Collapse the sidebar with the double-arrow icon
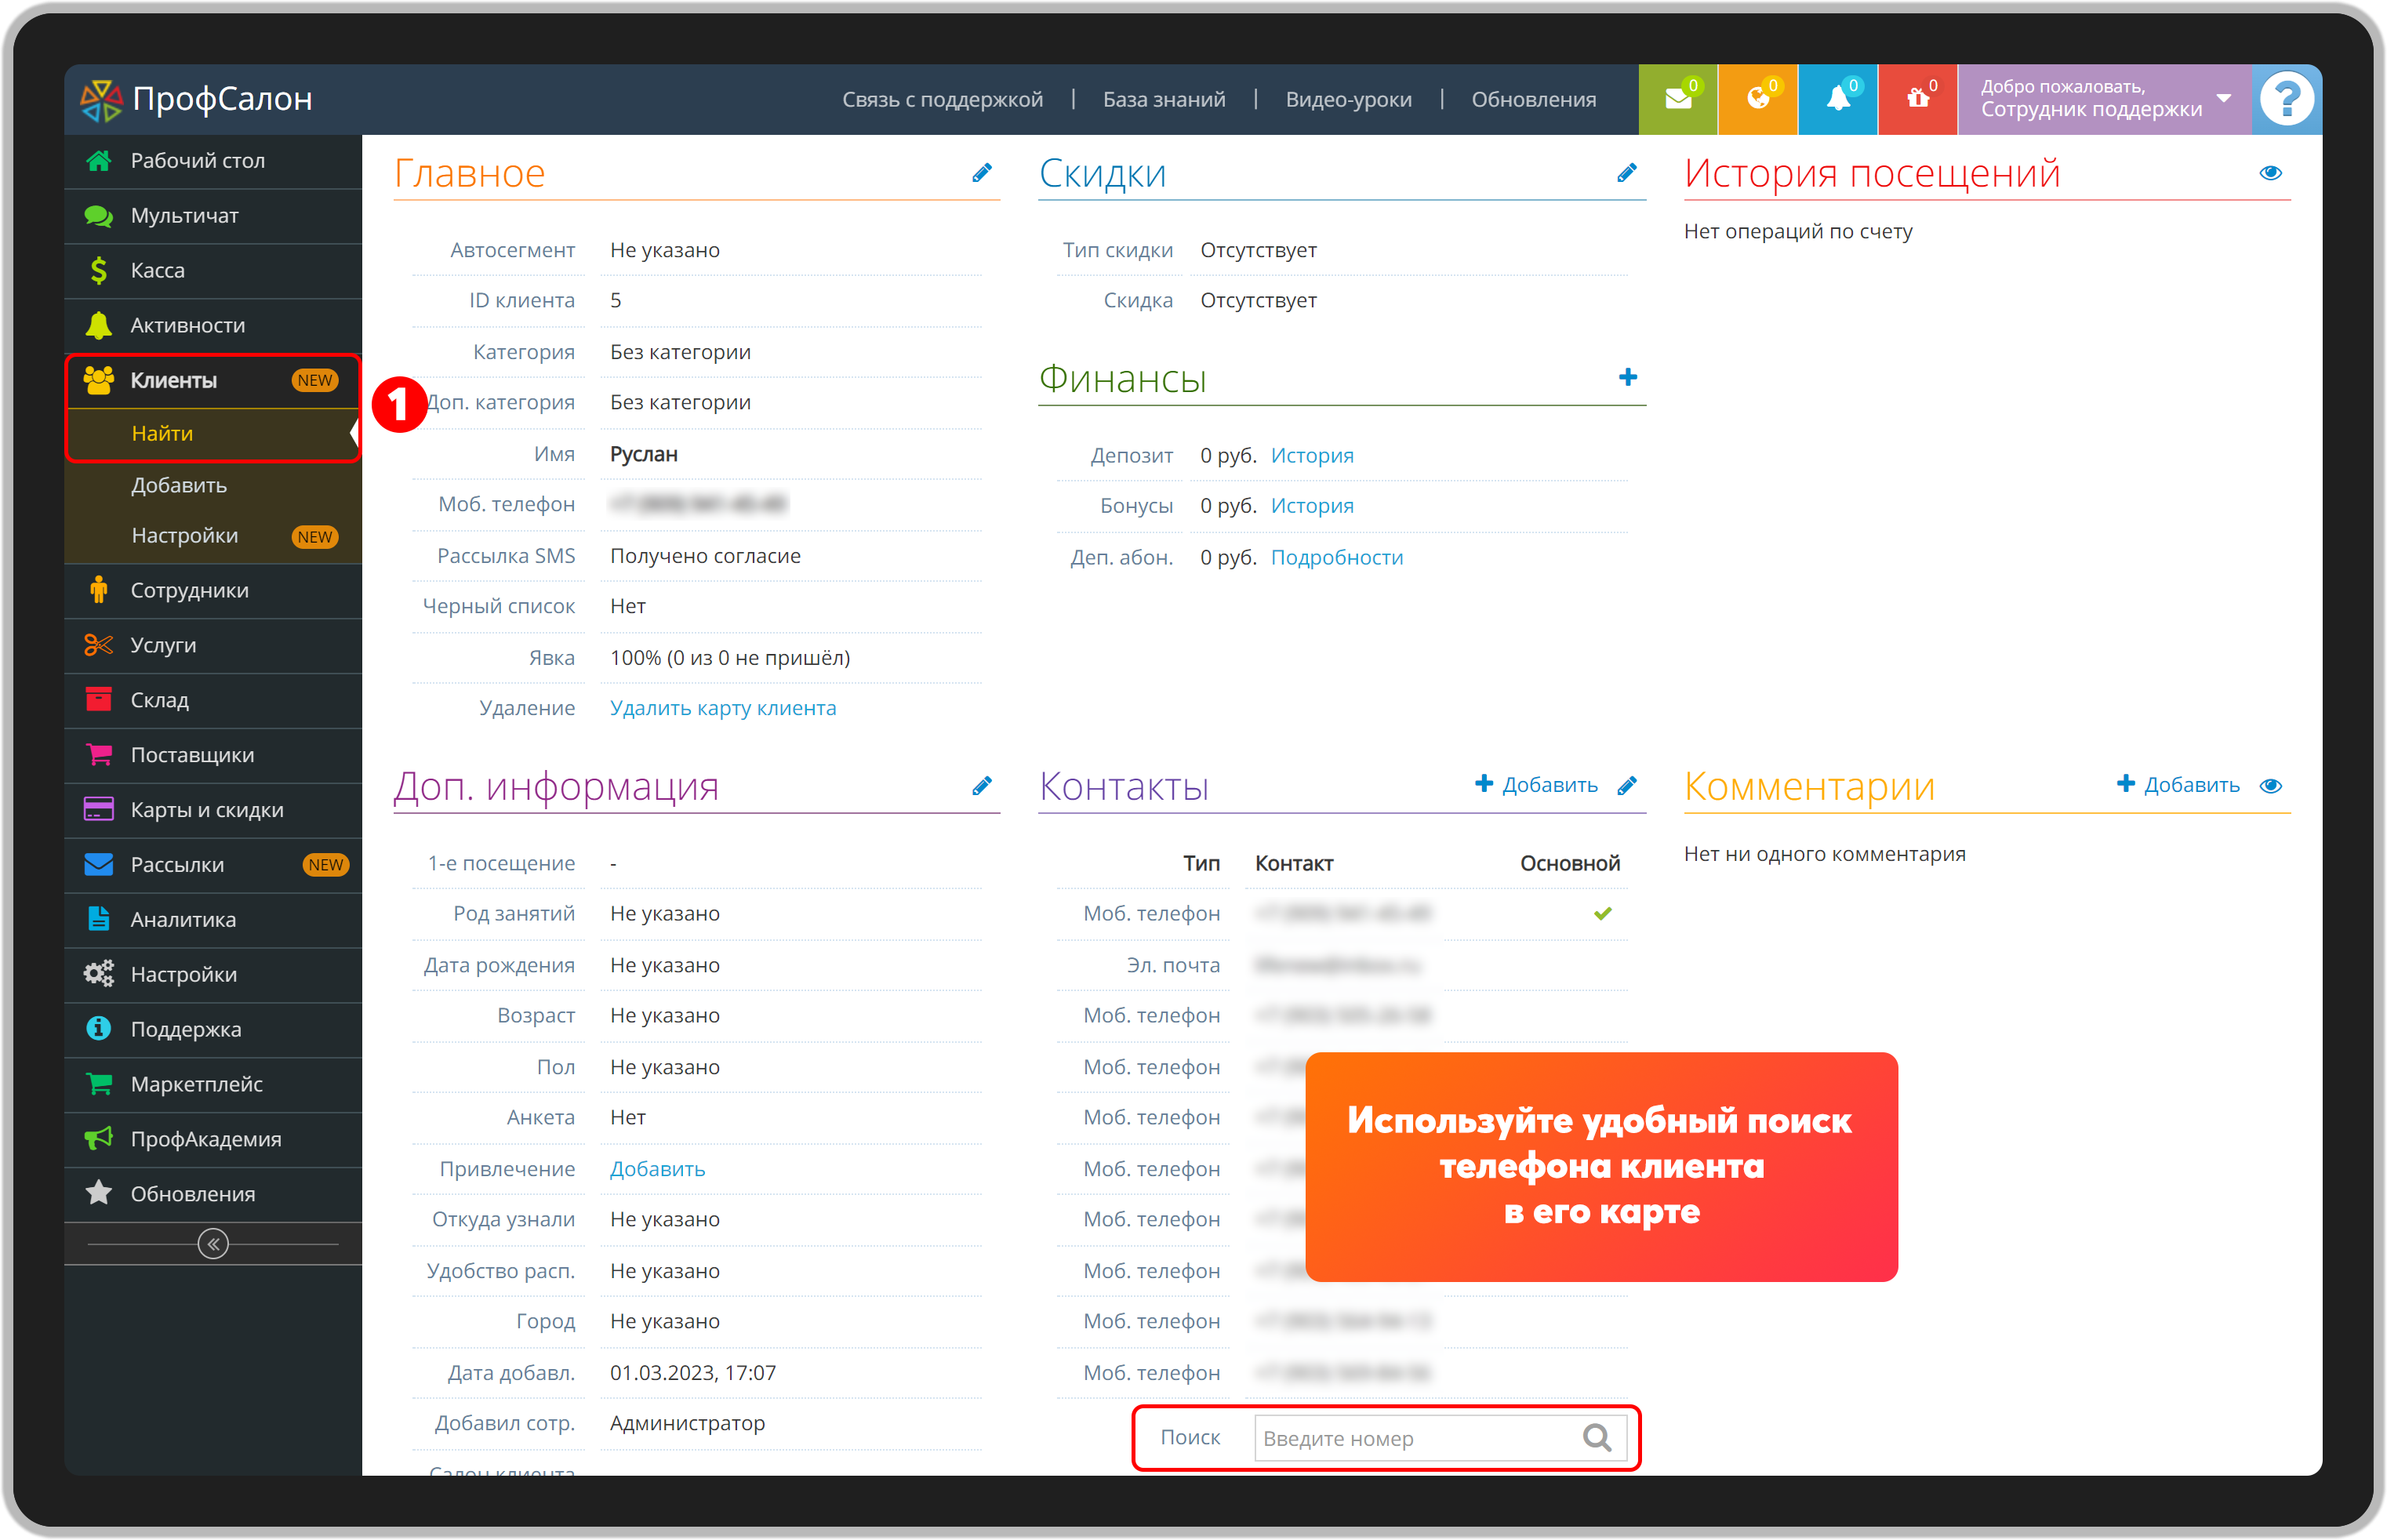The height and width of the screenshot is (1540, 2387). coord(213,1244)
